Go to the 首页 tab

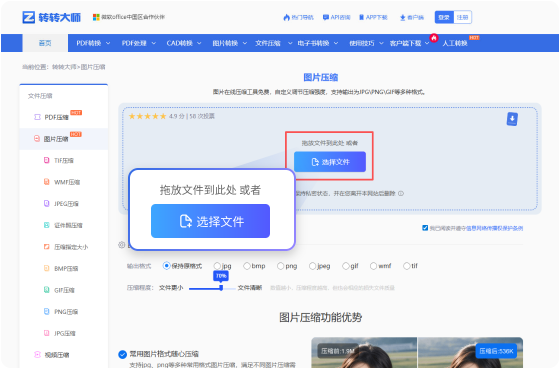45,43
